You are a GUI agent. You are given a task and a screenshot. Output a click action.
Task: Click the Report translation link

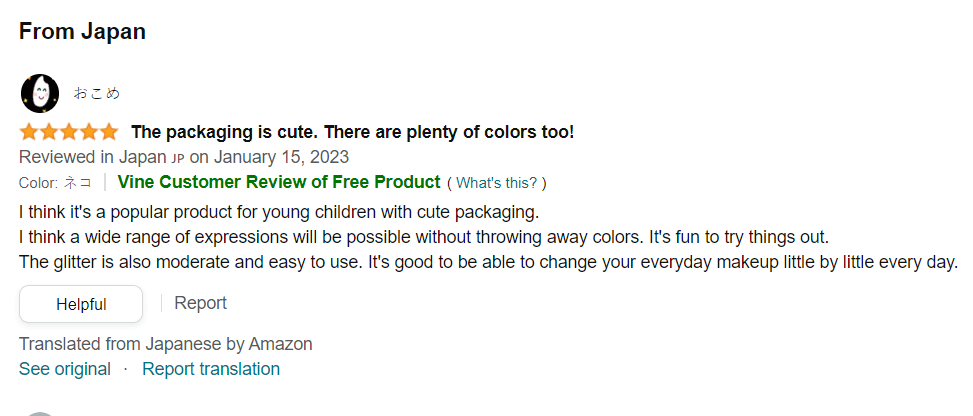(x=211, y=369)
